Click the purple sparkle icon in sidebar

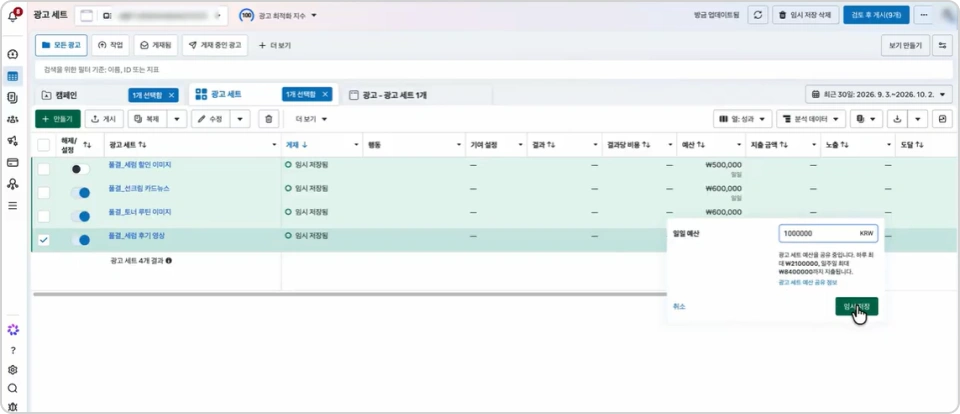click(12, 329)
